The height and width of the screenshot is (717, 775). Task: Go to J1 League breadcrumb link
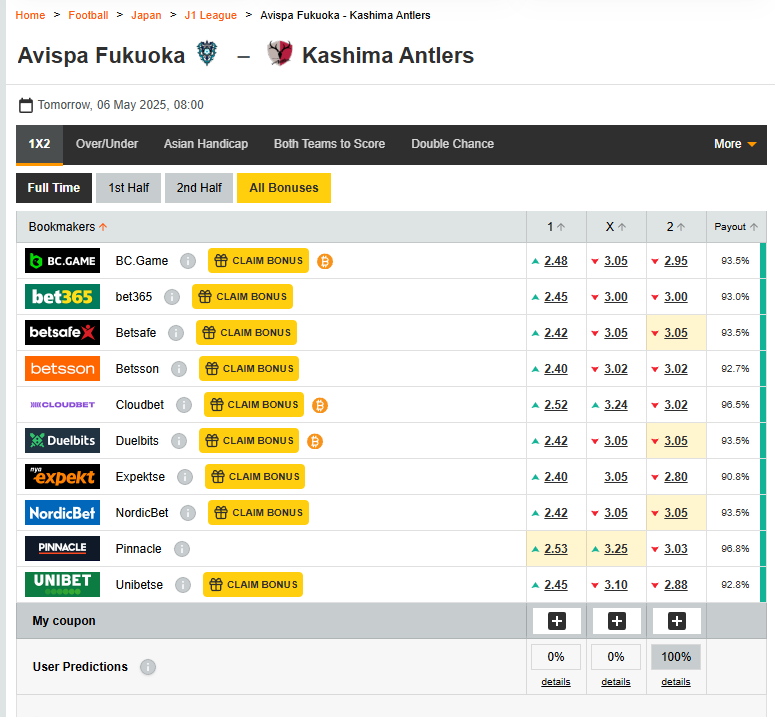coord(211,15)
